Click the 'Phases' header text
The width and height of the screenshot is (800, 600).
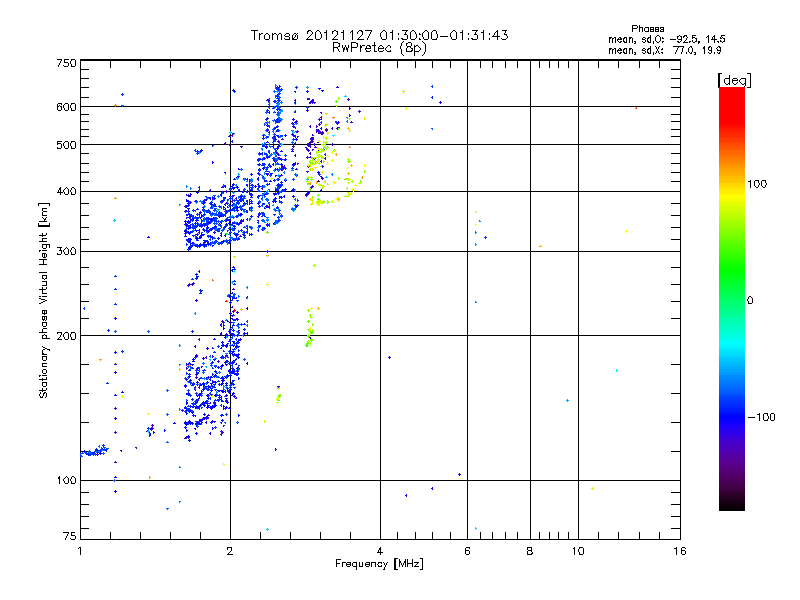[647, 29]
